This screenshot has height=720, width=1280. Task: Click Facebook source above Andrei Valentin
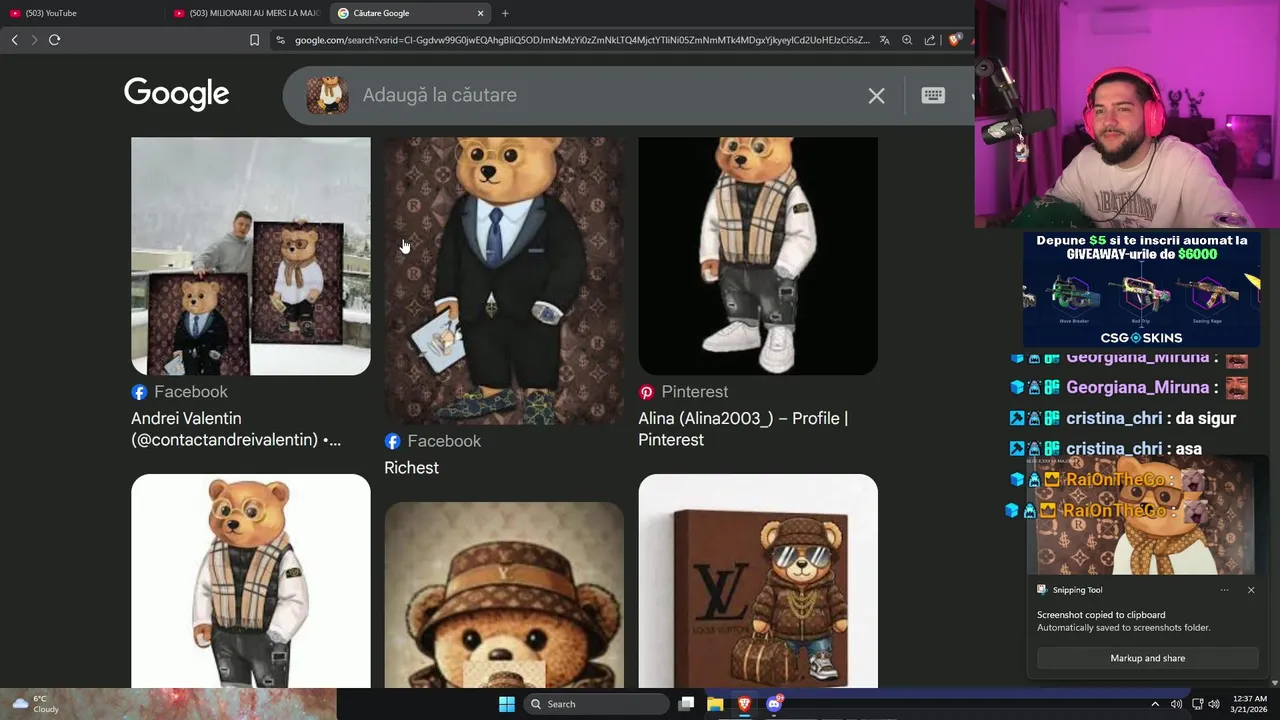tap(180, 392)
